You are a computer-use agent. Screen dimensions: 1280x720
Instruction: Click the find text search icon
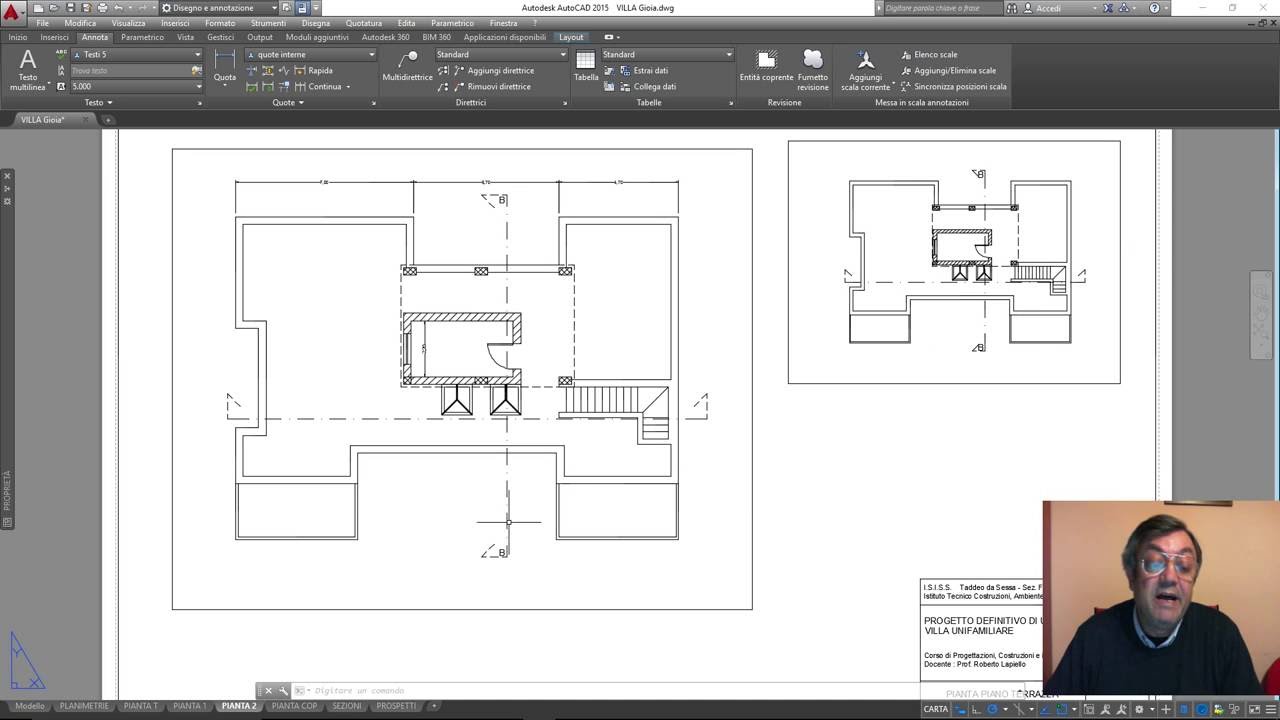[x=197, y=70]
